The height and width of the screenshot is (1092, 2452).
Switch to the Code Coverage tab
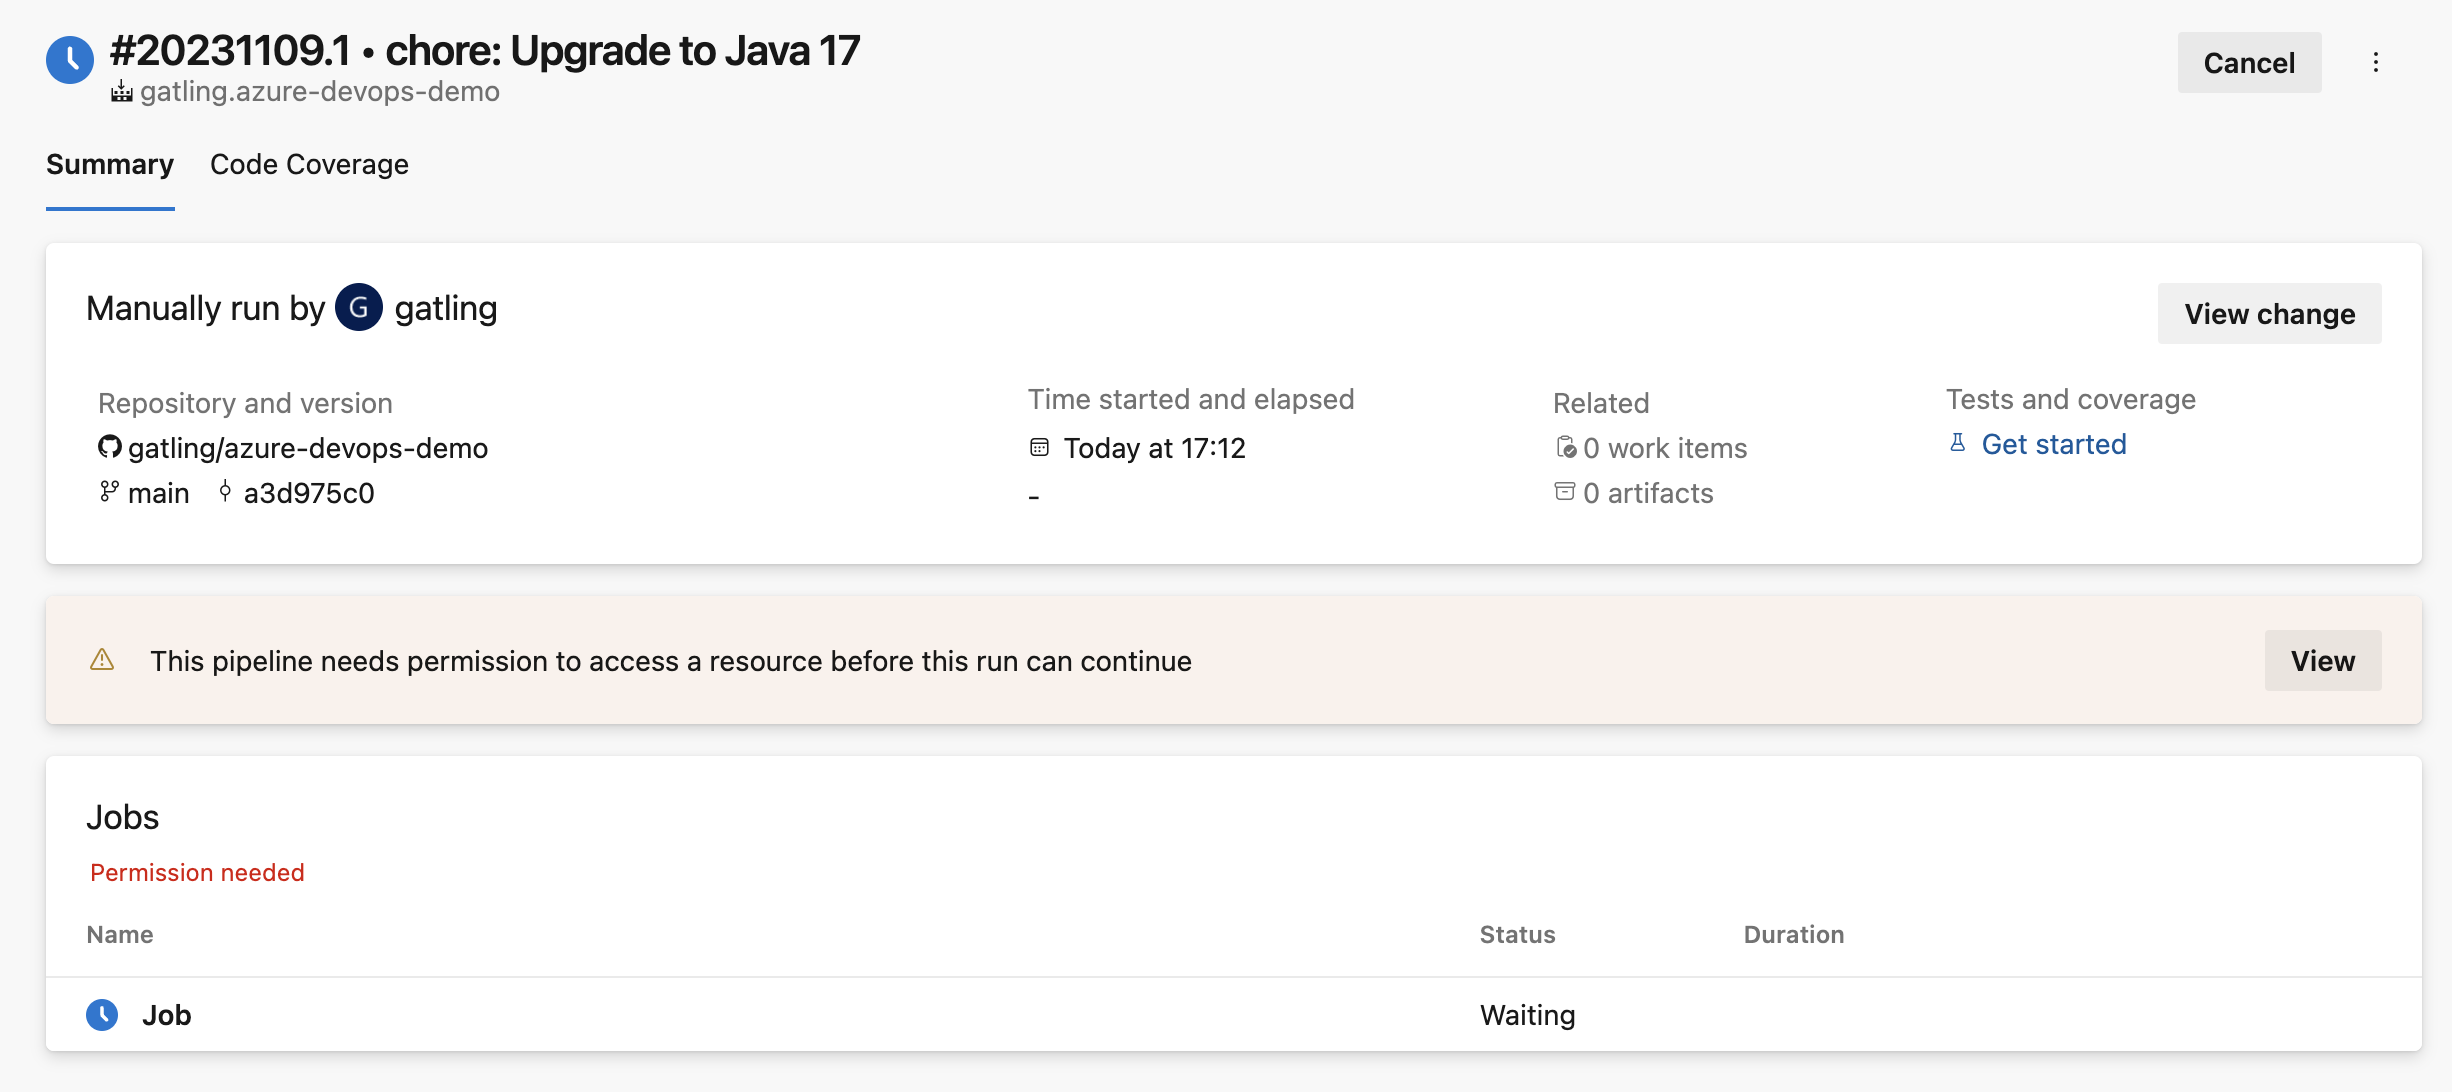pos(309,165)
